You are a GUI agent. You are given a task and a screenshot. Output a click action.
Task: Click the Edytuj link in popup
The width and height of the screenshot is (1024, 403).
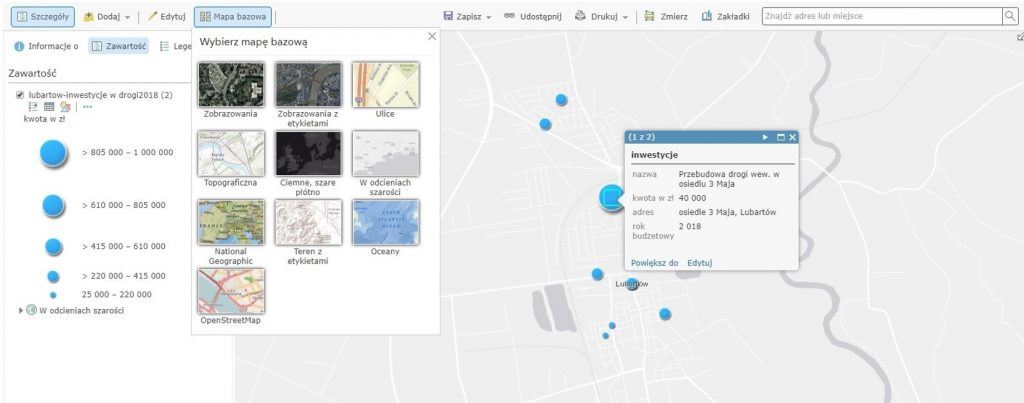[699, 263]
